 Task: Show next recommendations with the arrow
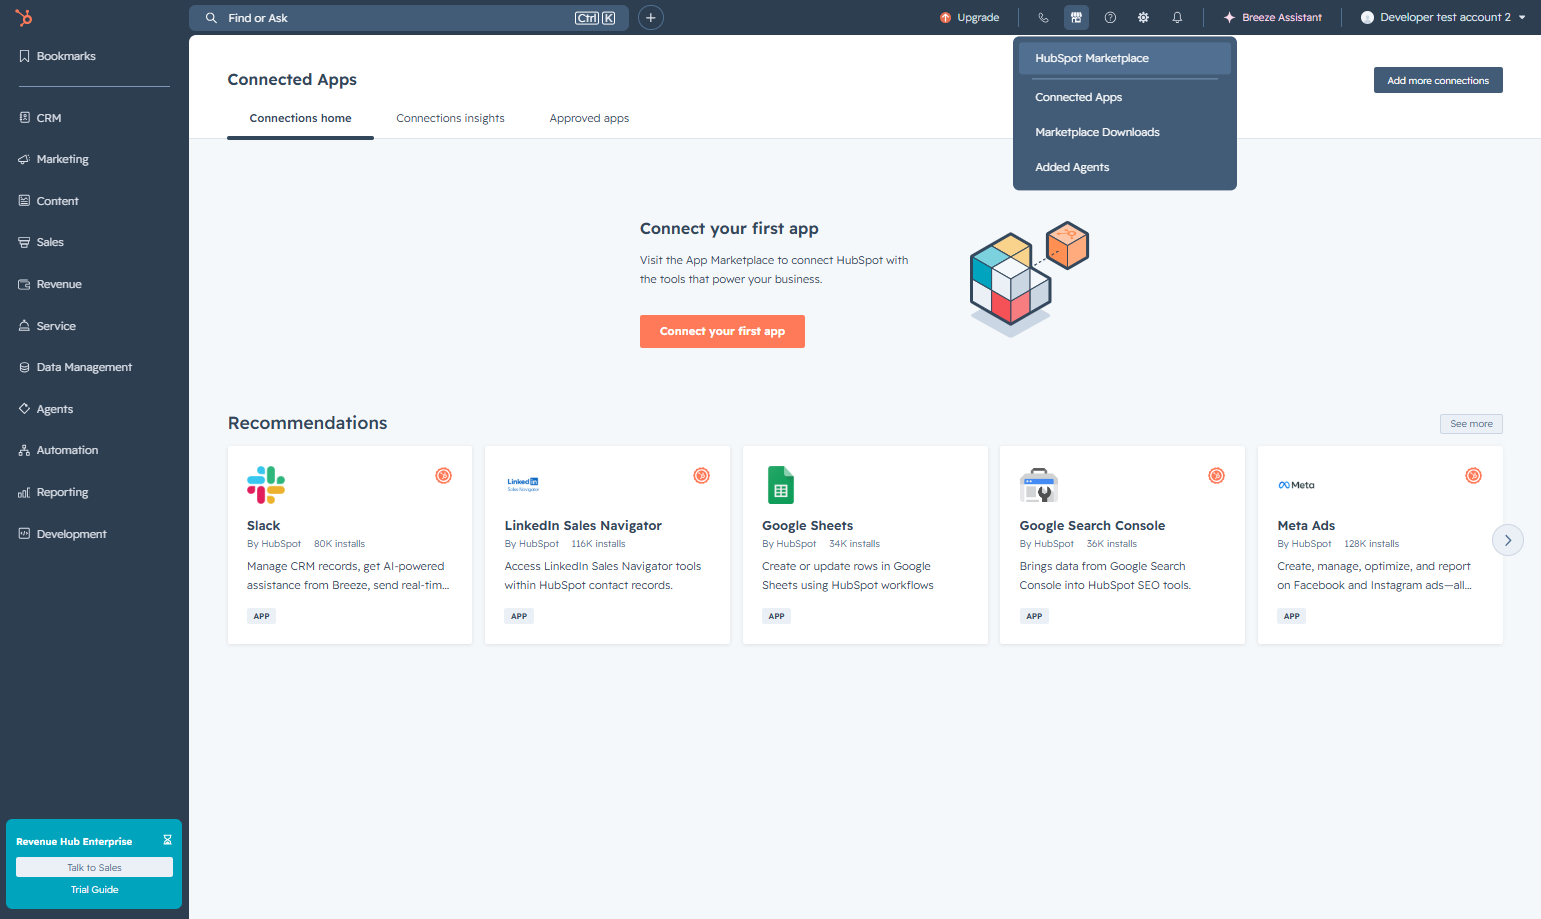click(1508, 540)
